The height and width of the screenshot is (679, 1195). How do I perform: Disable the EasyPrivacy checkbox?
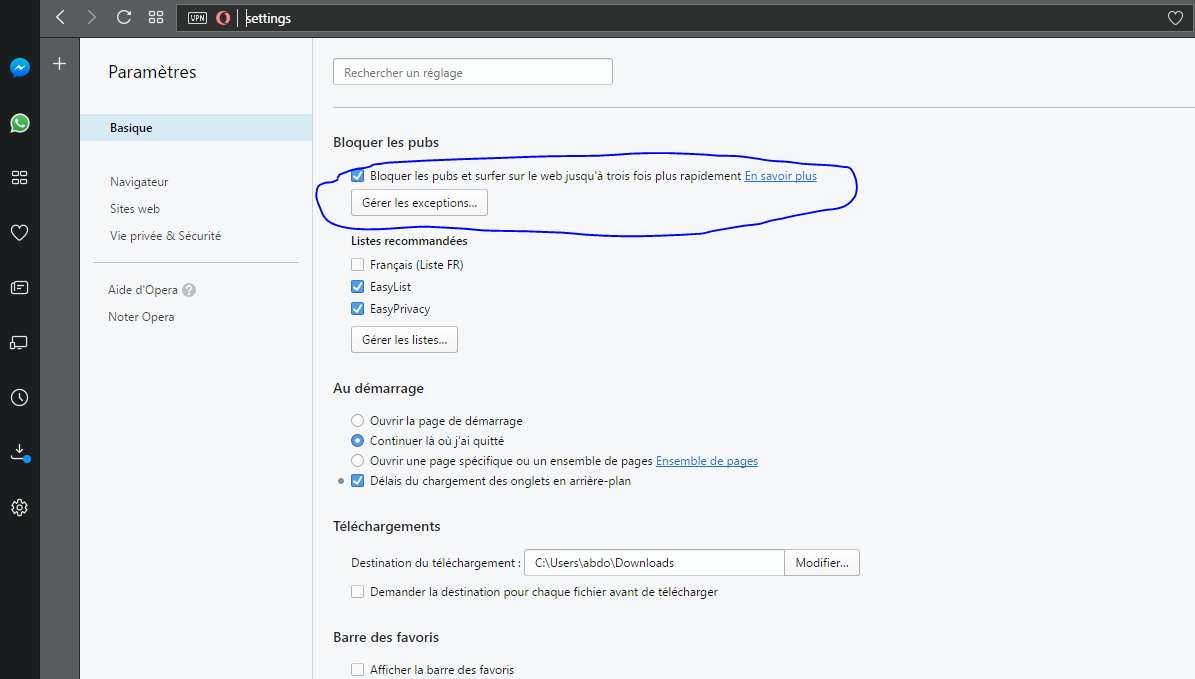[357, 309]
